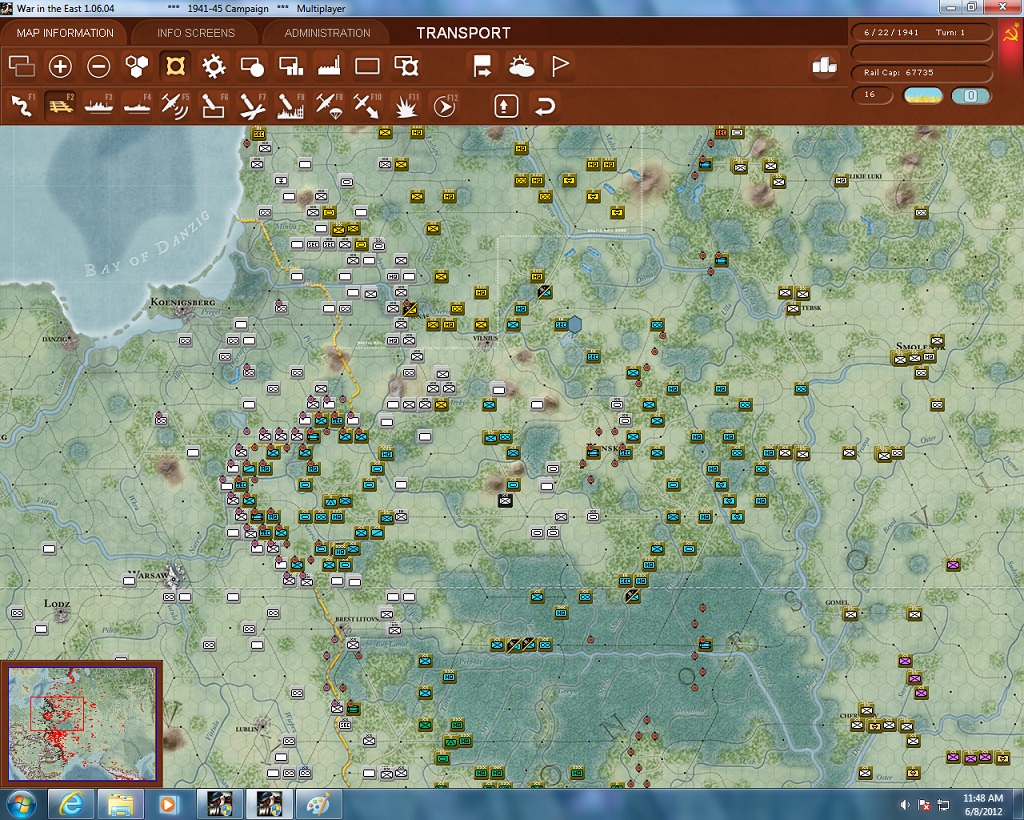Click the overview minimap
This screenshot has height=820, width=1024.
82,723
